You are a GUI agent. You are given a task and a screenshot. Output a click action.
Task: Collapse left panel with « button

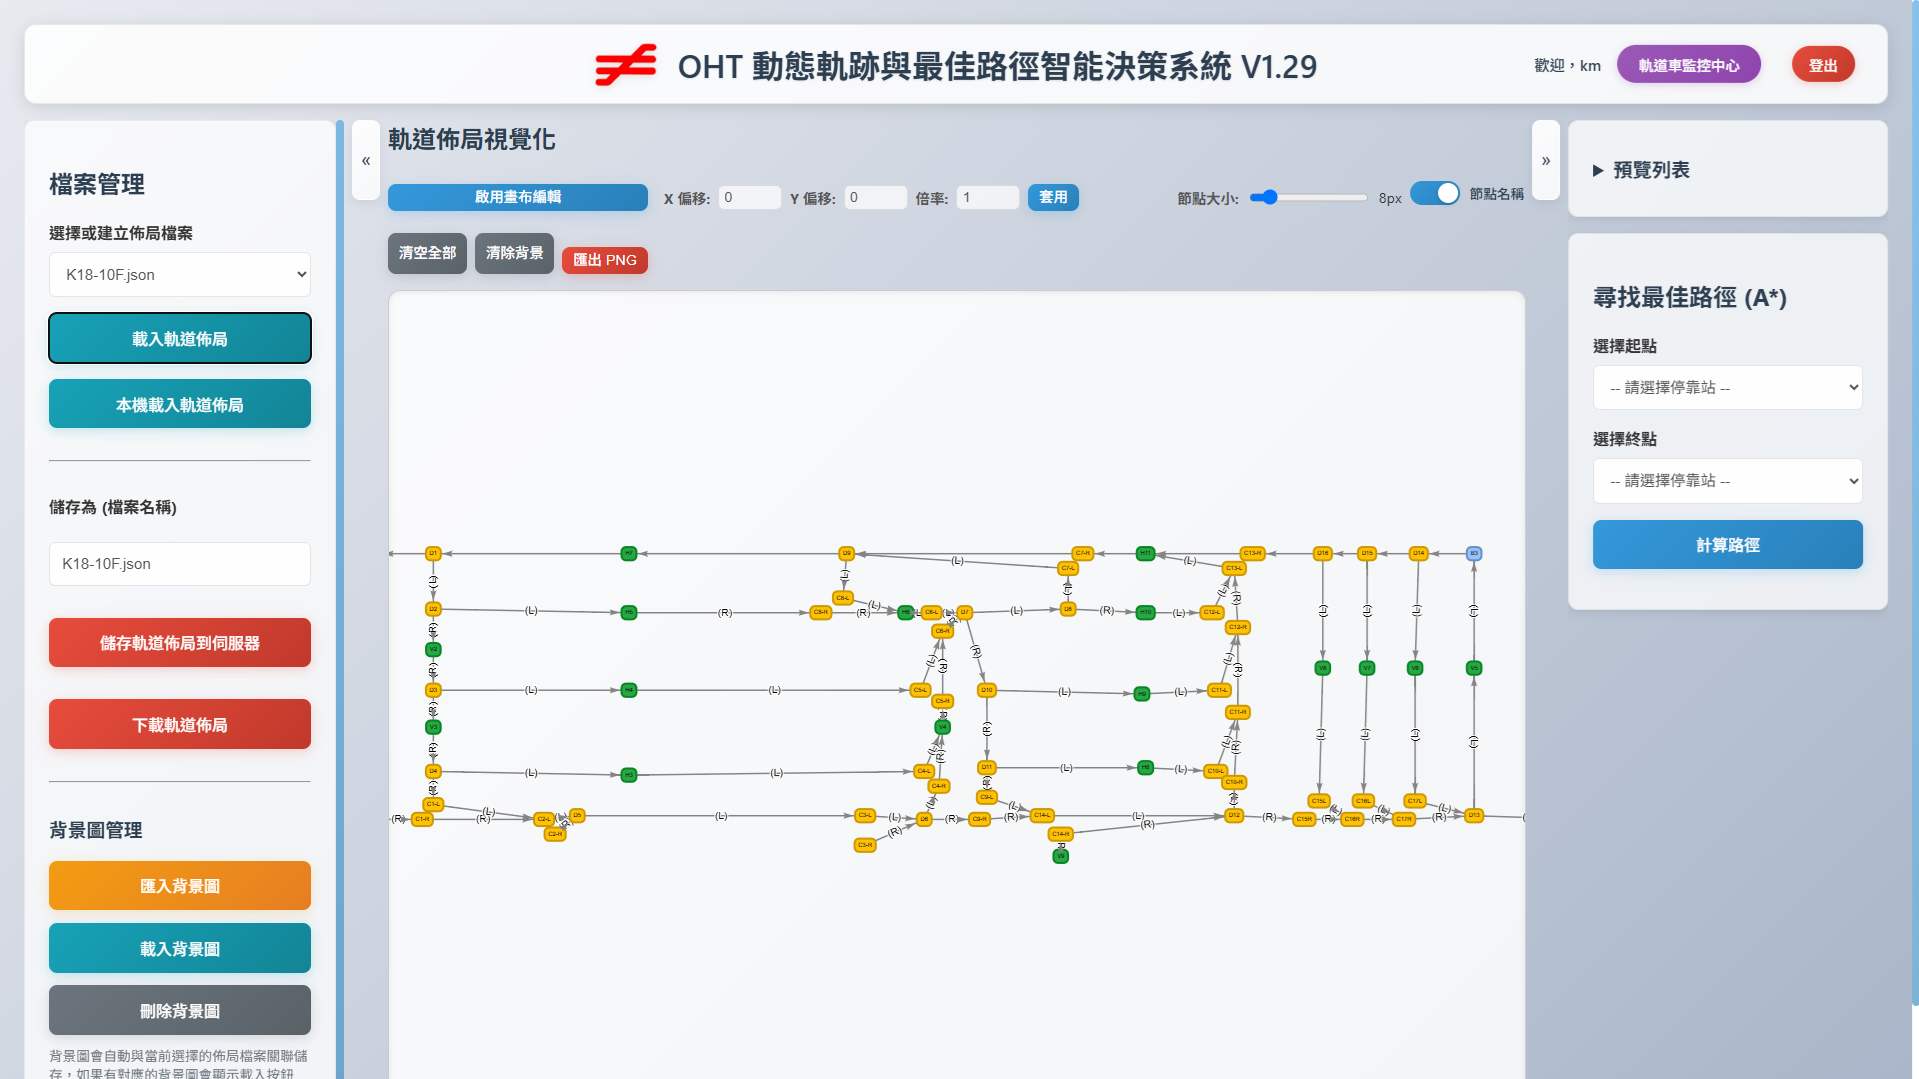point(366,160)
